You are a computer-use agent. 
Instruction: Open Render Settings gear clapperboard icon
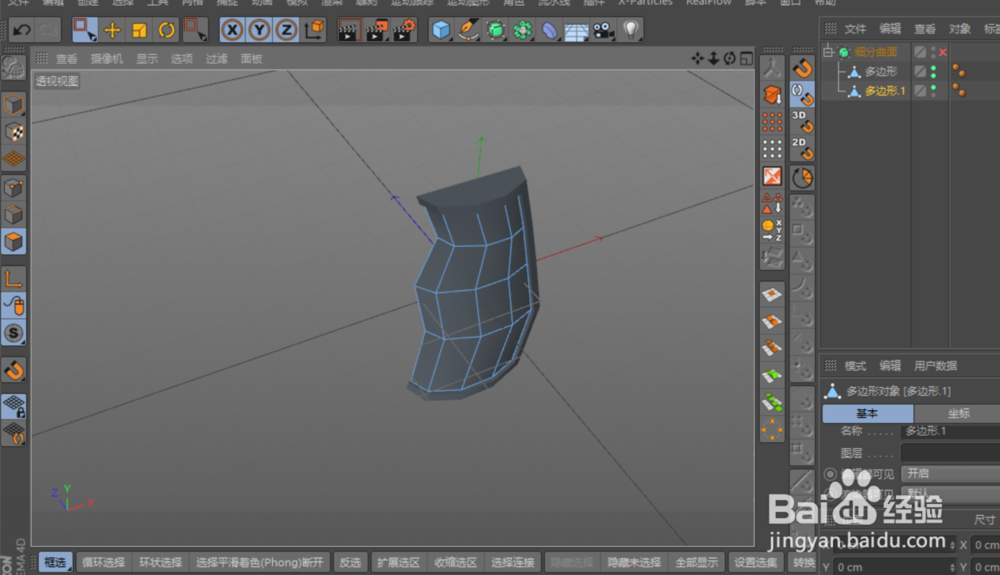click(x=404, y=30)
